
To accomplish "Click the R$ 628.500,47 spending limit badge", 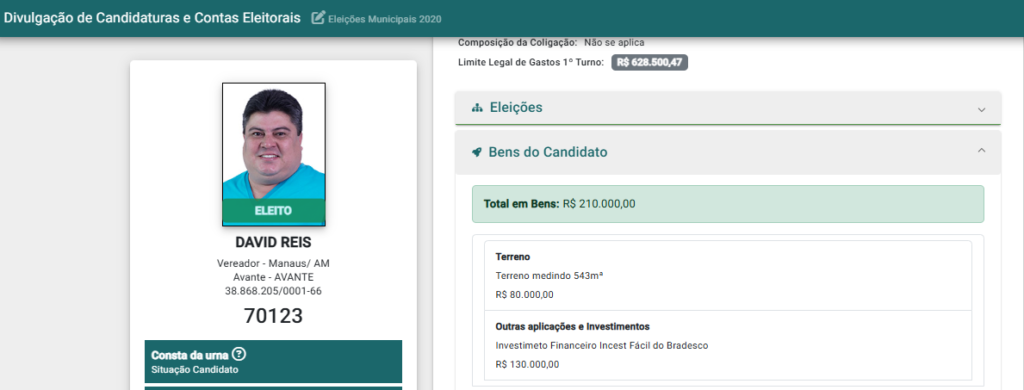I will (650, 63).
